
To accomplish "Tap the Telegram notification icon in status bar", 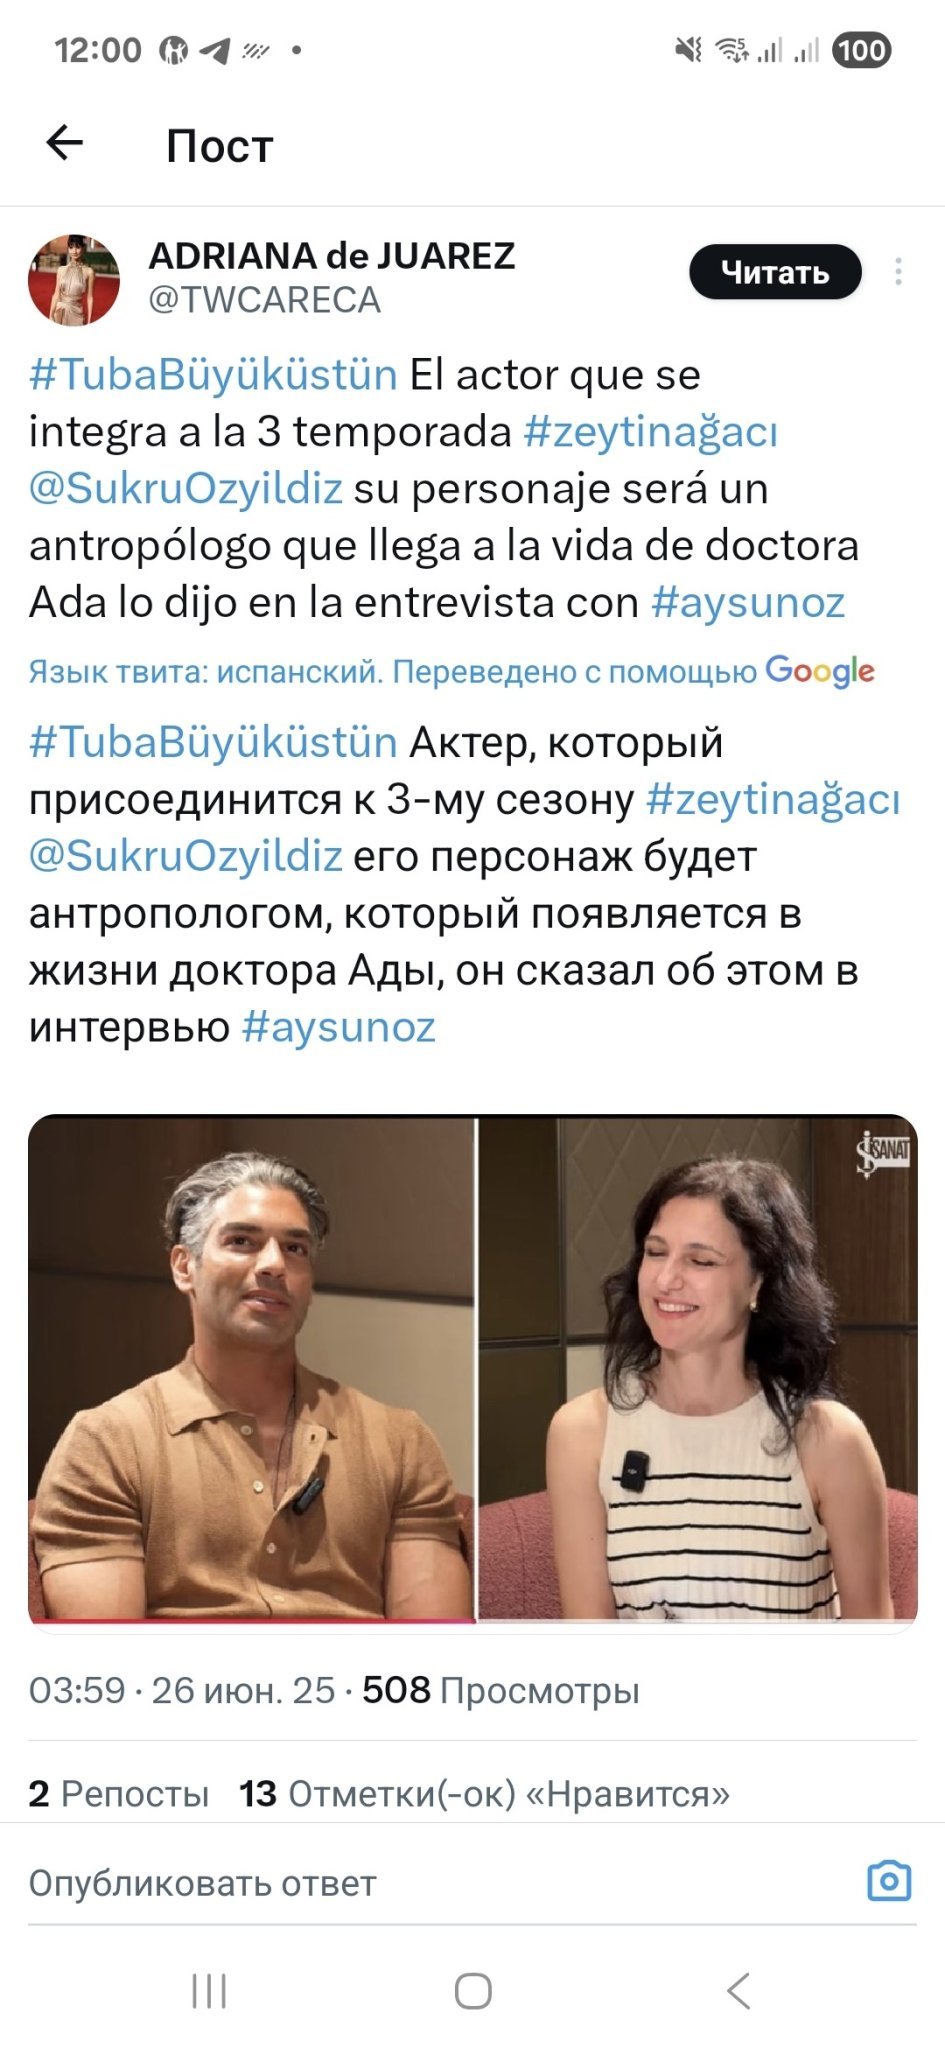I will 214,50.
